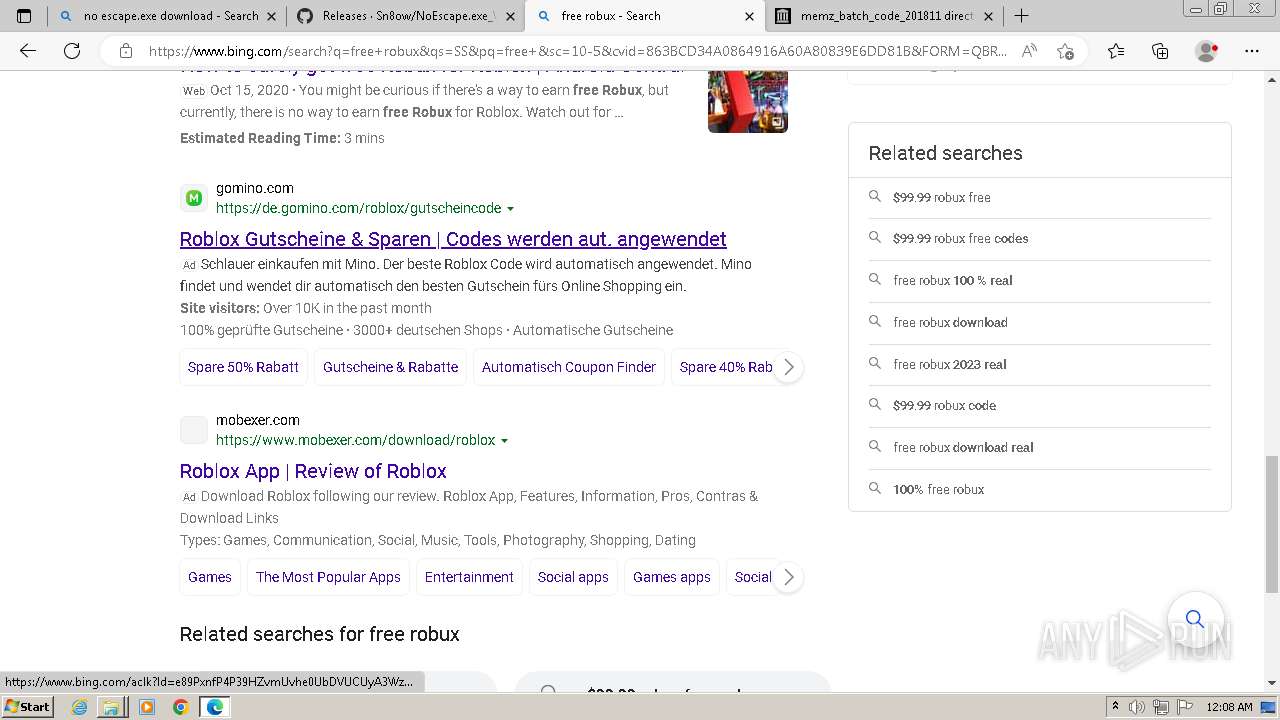Switch to no escape.exe download tab
1280x720 pixels.
click(166, 16)
